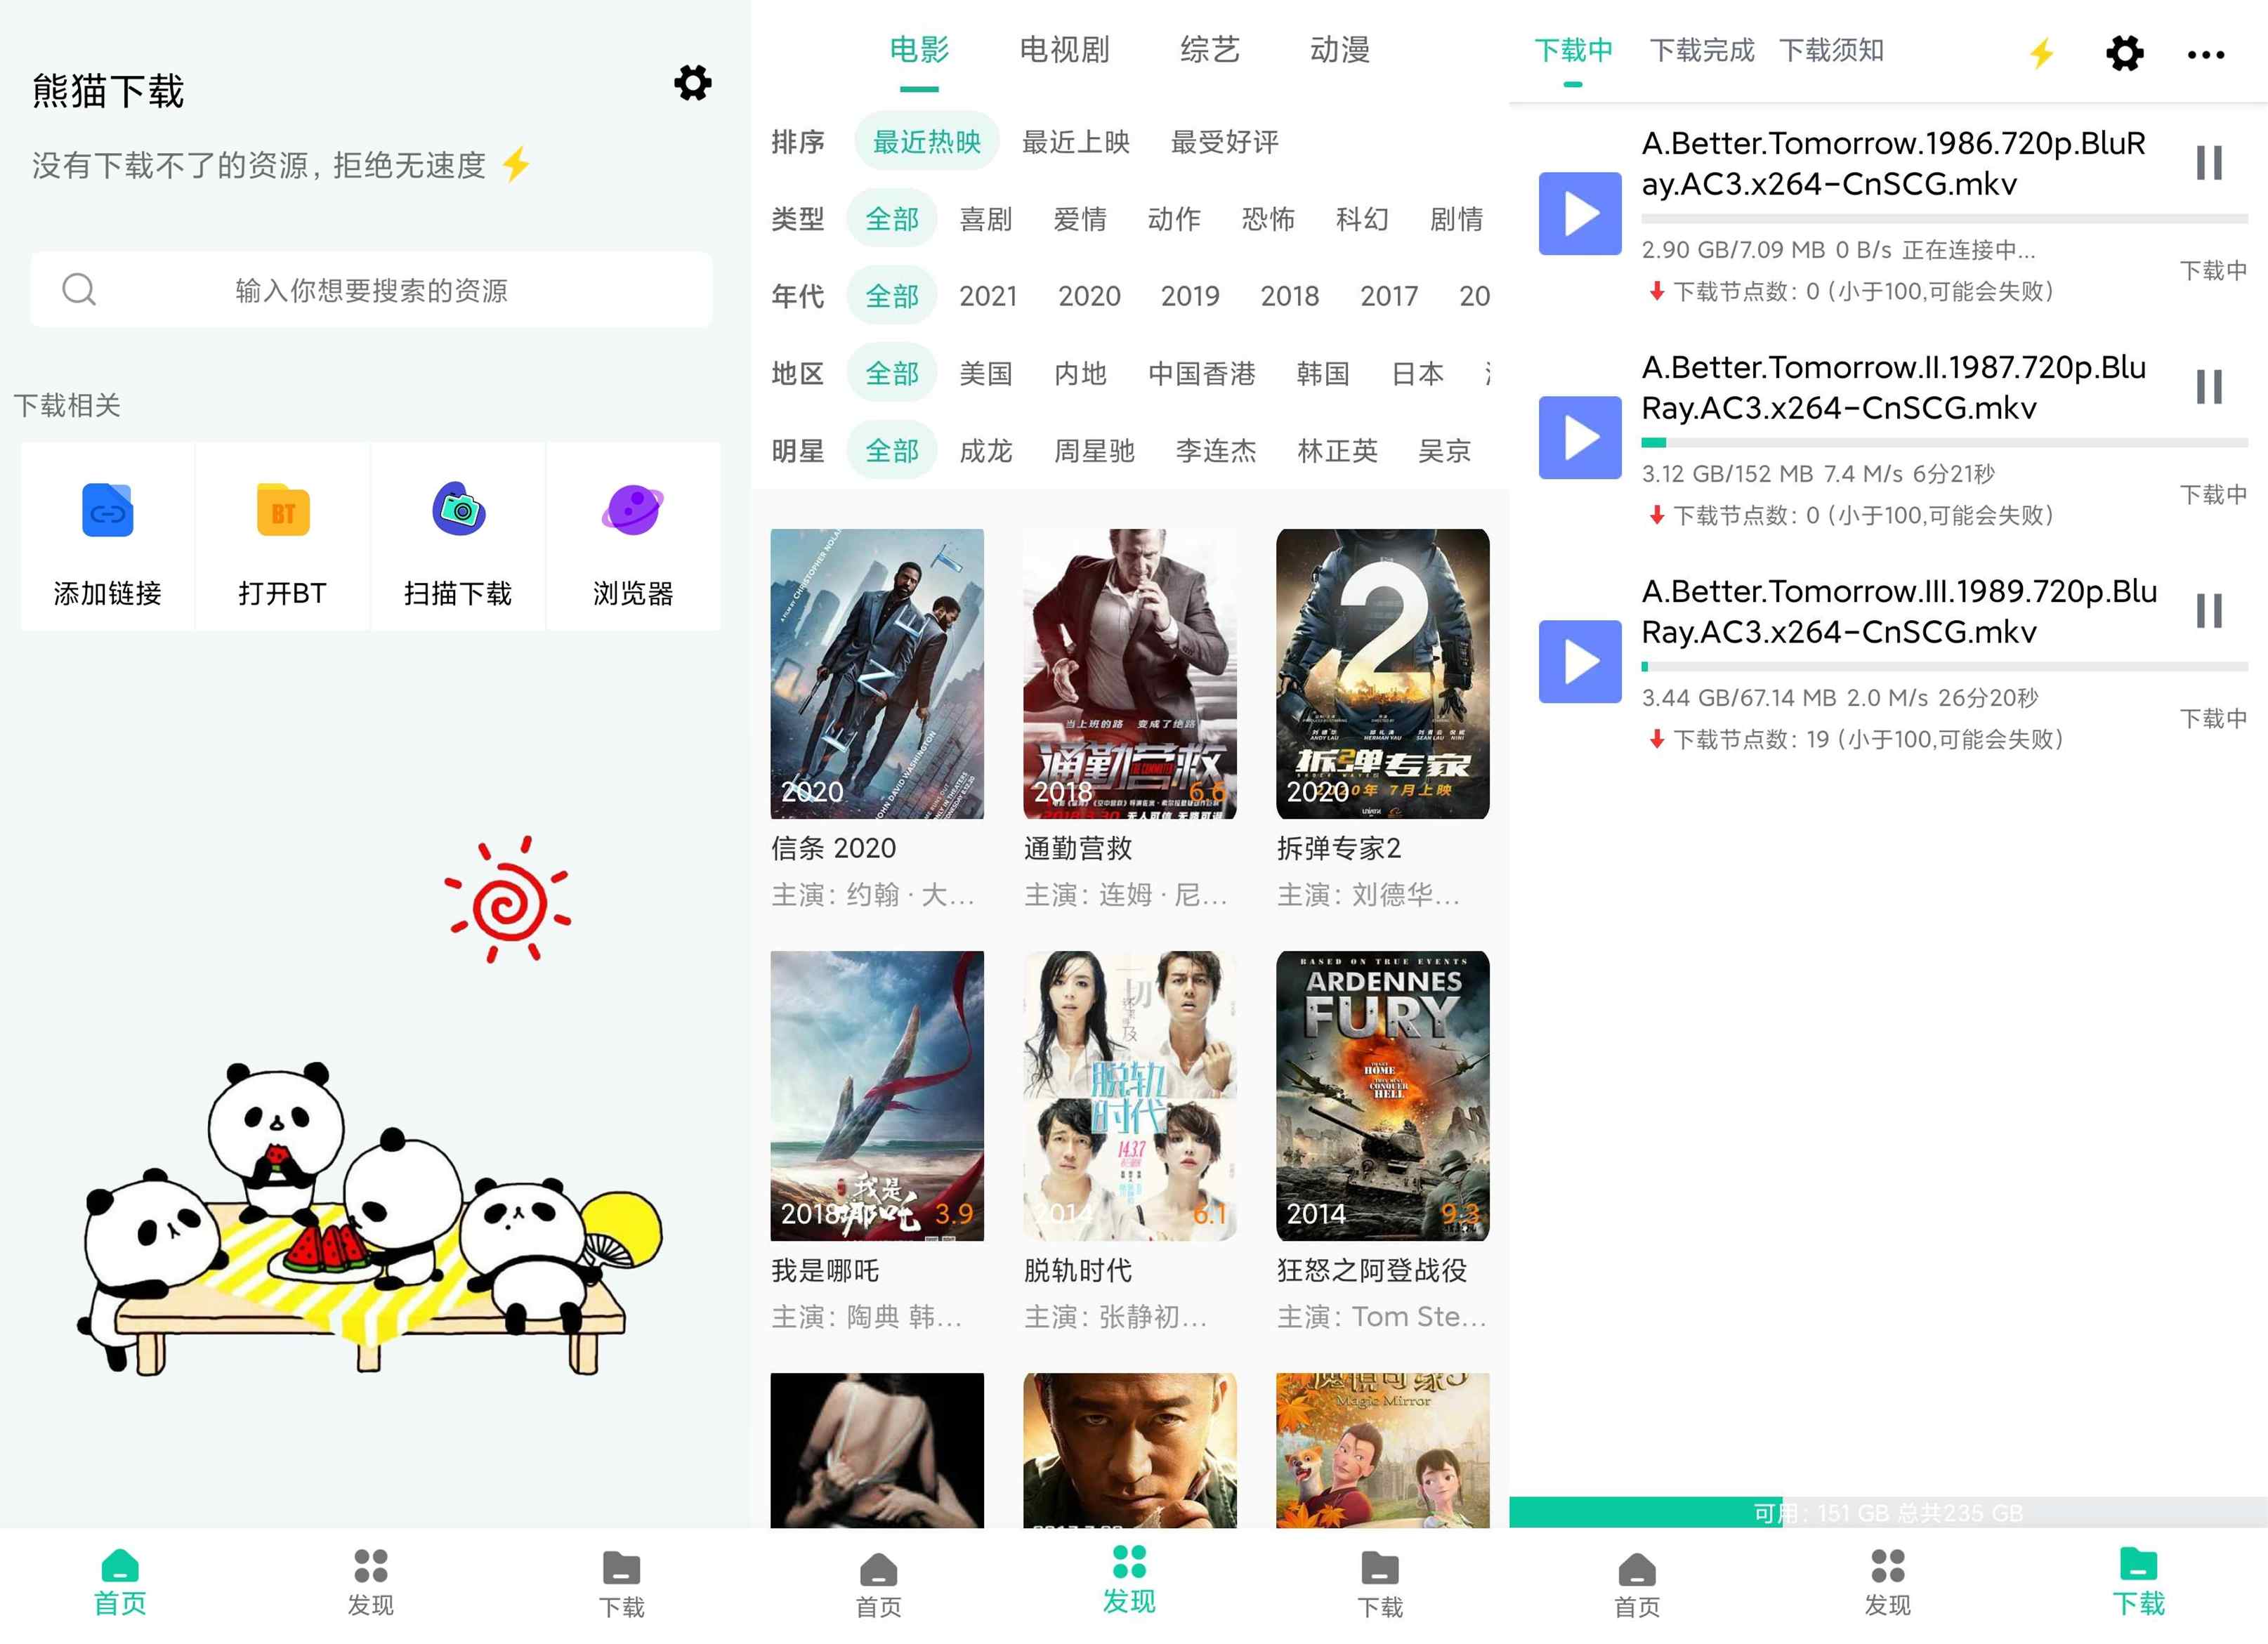Viewport: 2268px width, 1644px height.
Task: Open the three-dot more menu
Action: (x=2205, y=54)
